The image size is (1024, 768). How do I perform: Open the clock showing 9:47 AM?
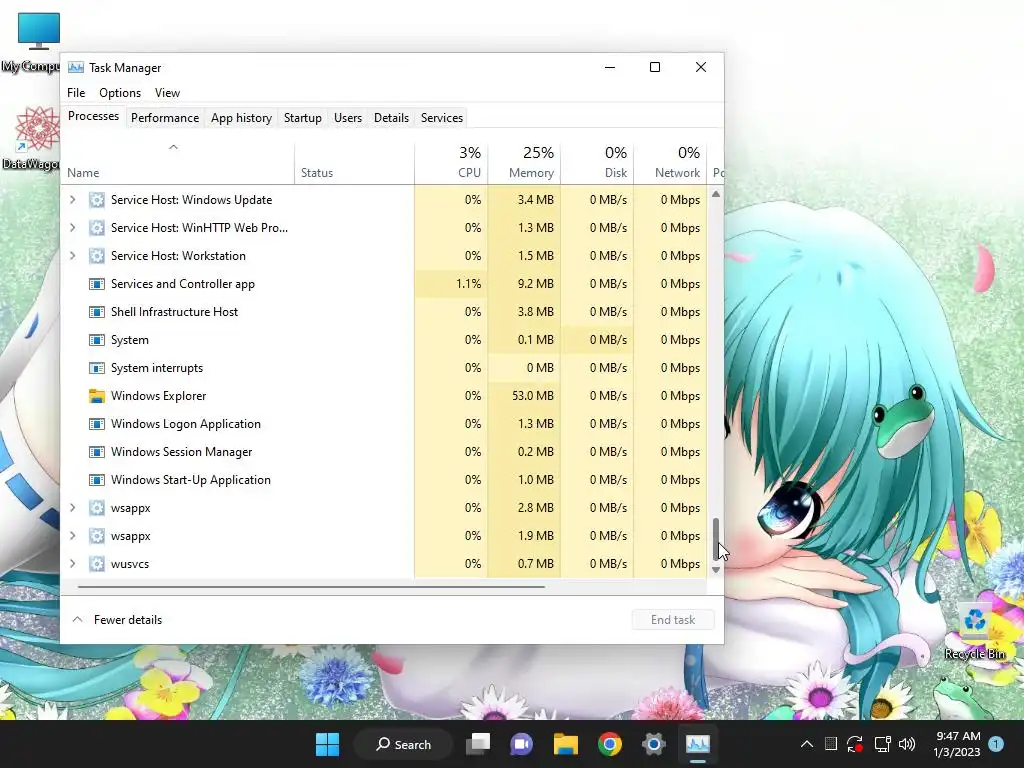pos(957,744)
